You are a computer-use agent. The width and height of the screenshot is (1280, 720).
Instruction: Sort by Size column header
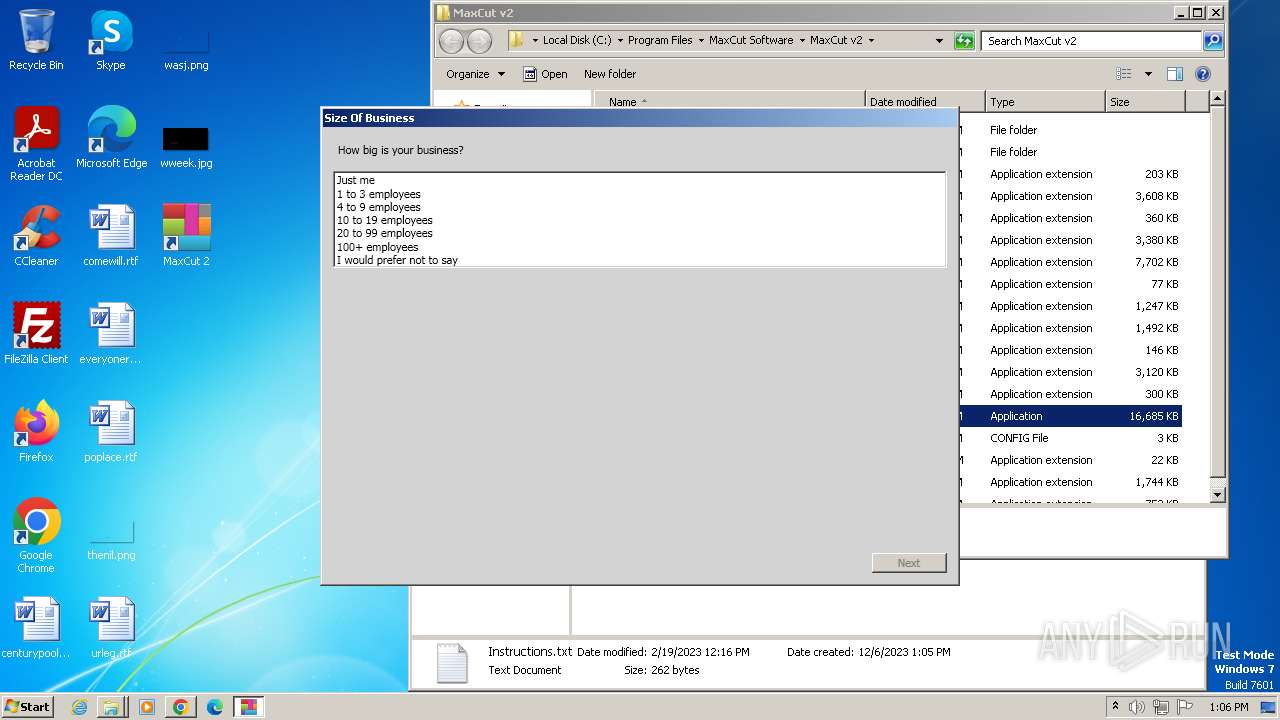click(1146, 101)
